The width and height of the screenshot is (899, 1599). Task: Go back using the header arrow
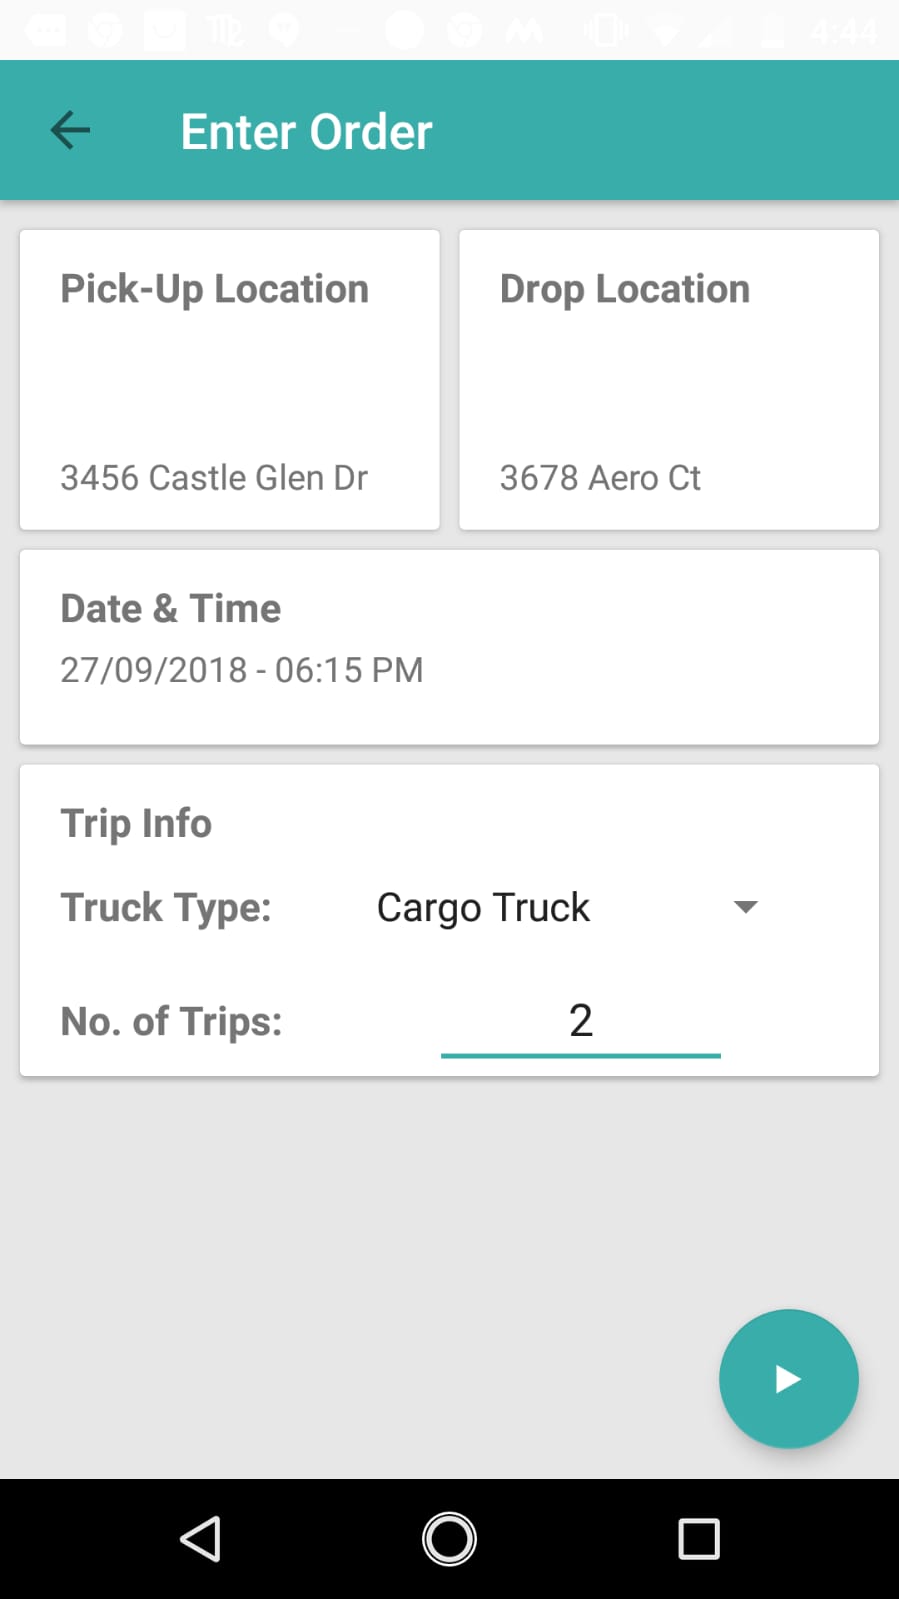(70, 130)
